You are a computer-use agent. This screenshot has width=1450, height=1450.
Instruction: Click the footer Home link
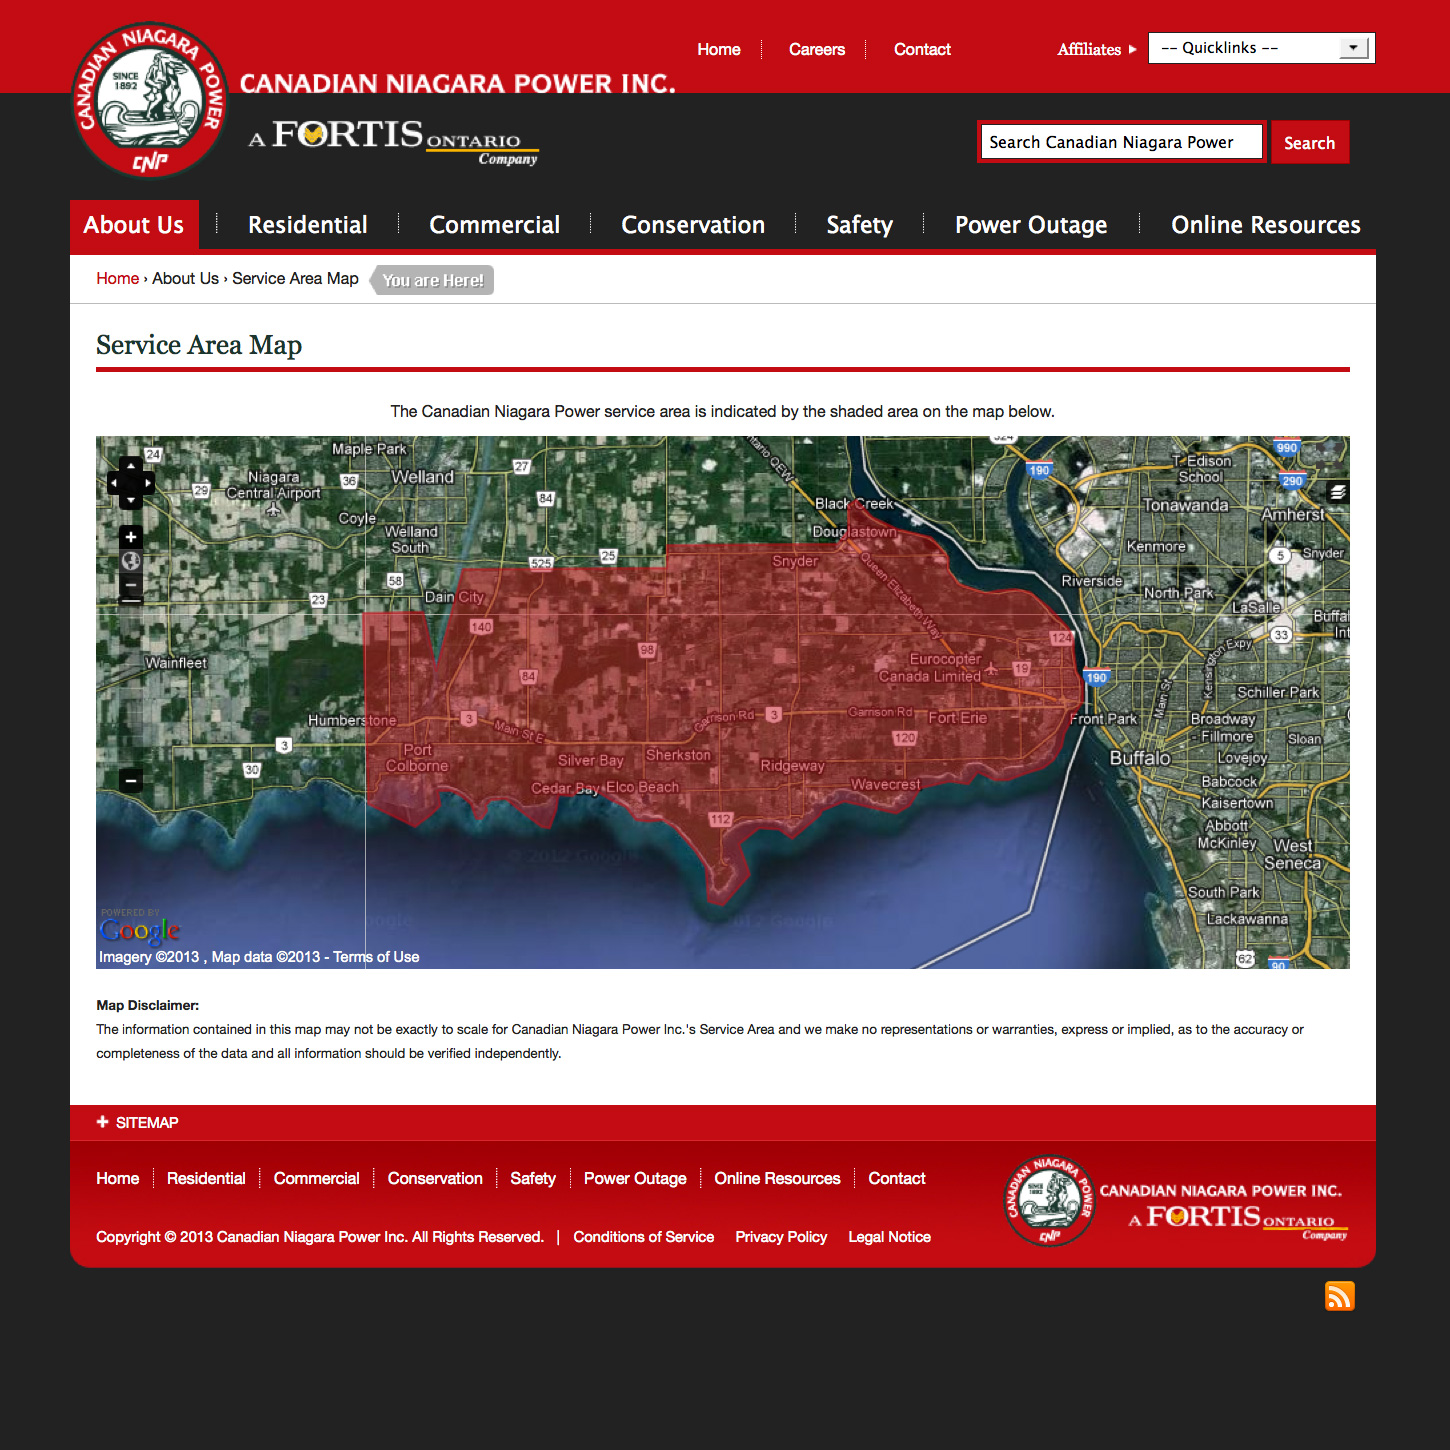click(x=117, y=1178)
